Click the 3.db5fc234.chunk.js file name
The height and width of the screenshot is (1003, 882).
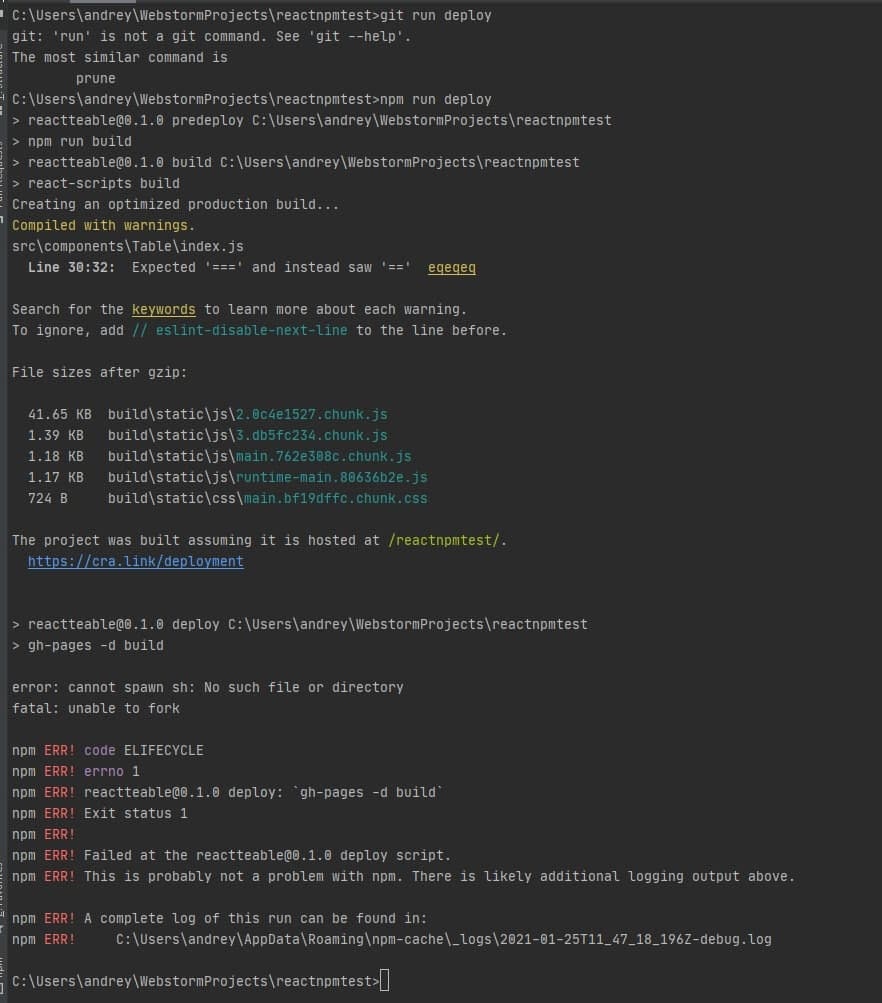tap(311, 436)
